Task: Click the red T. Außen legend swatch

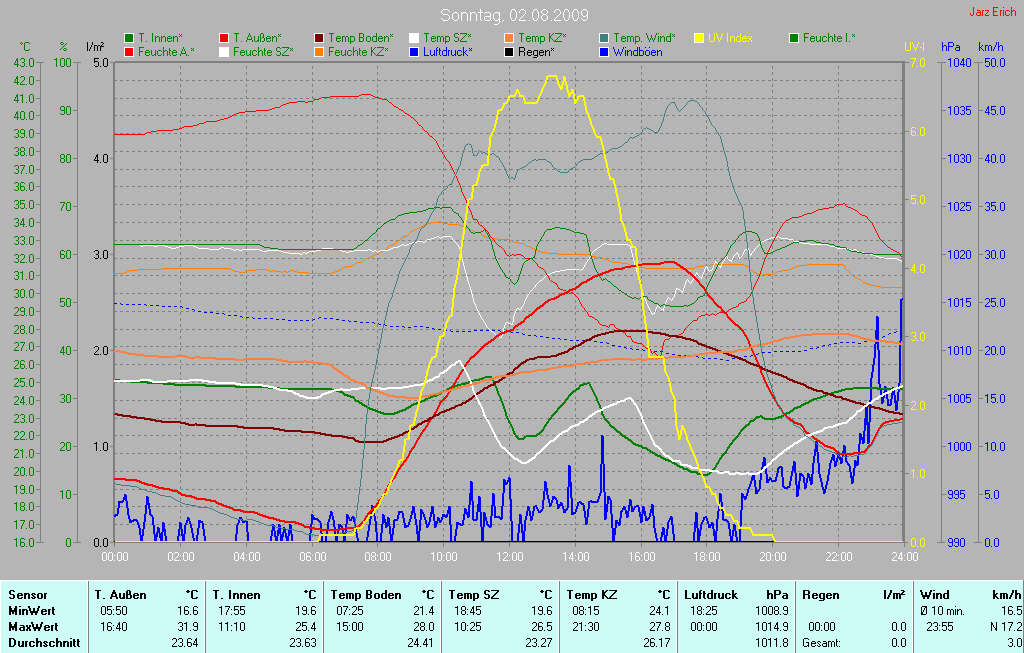Action: coord(224,39)
